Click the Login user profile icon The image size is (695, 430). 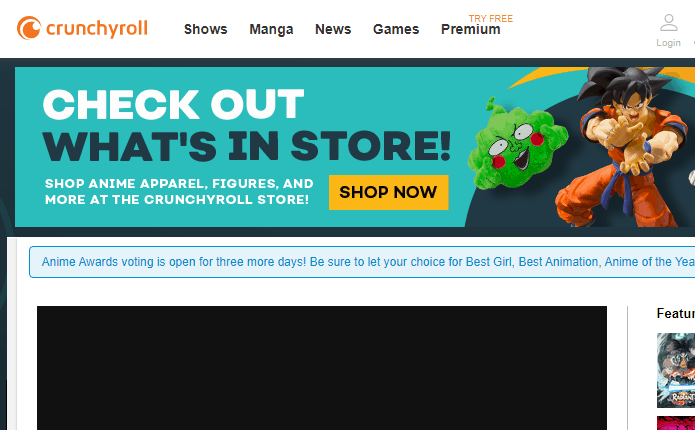668,23
